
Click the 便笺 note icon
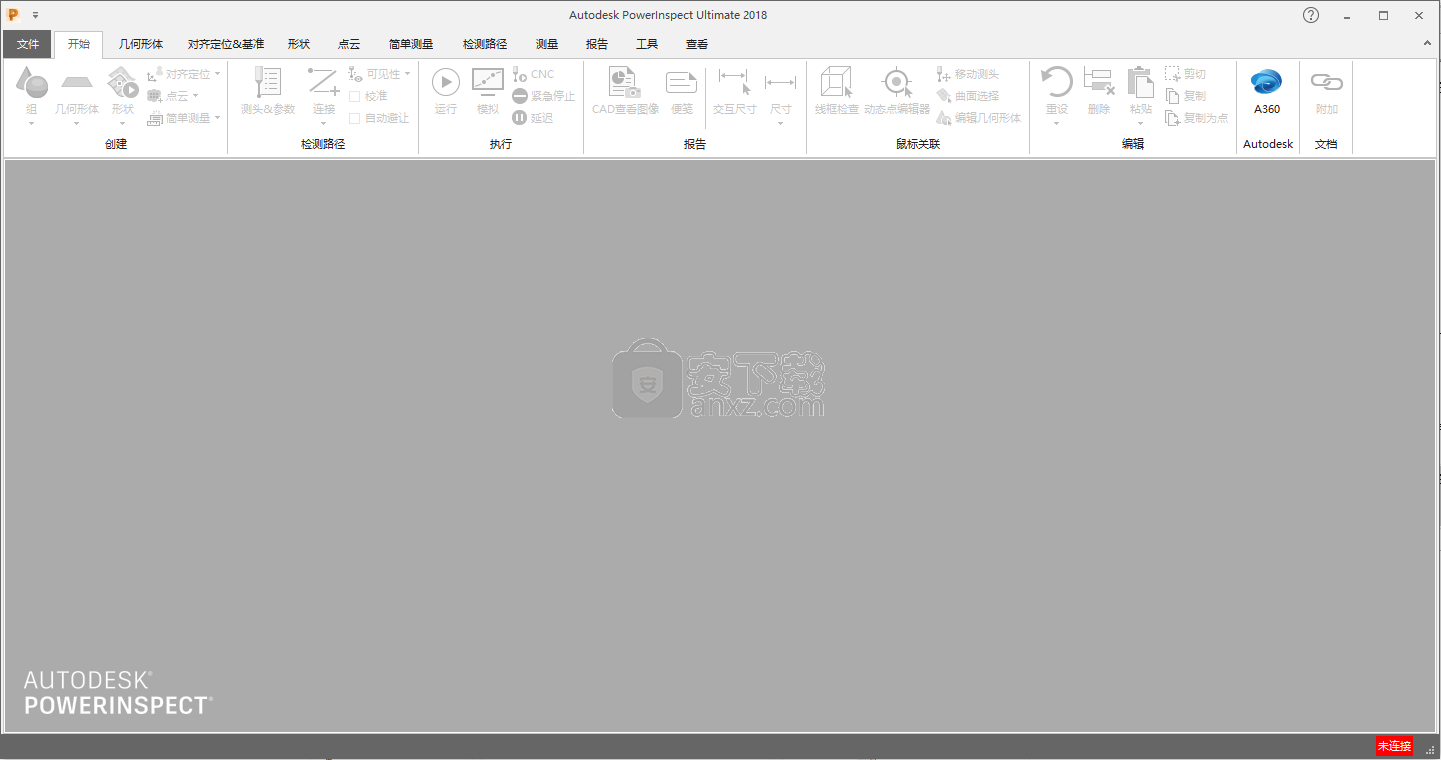click(682, 82)
